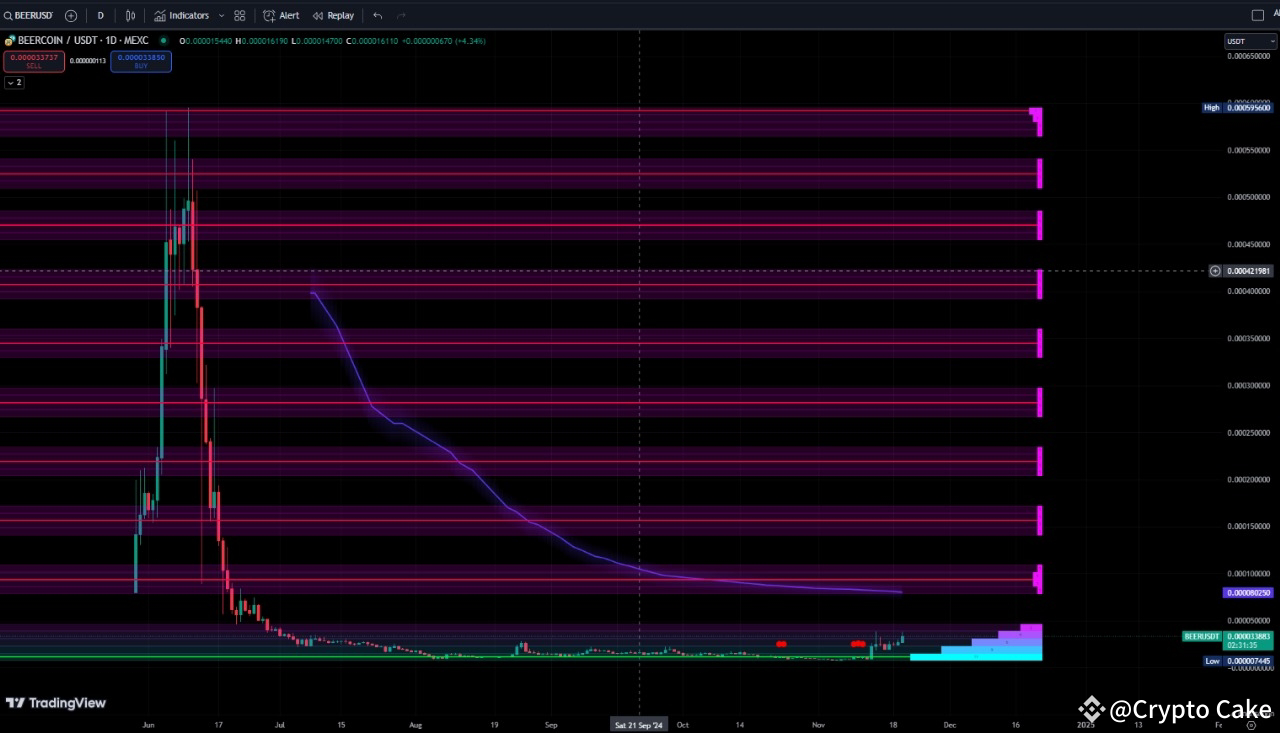Redo the last chart action

[x=401, y=15]
